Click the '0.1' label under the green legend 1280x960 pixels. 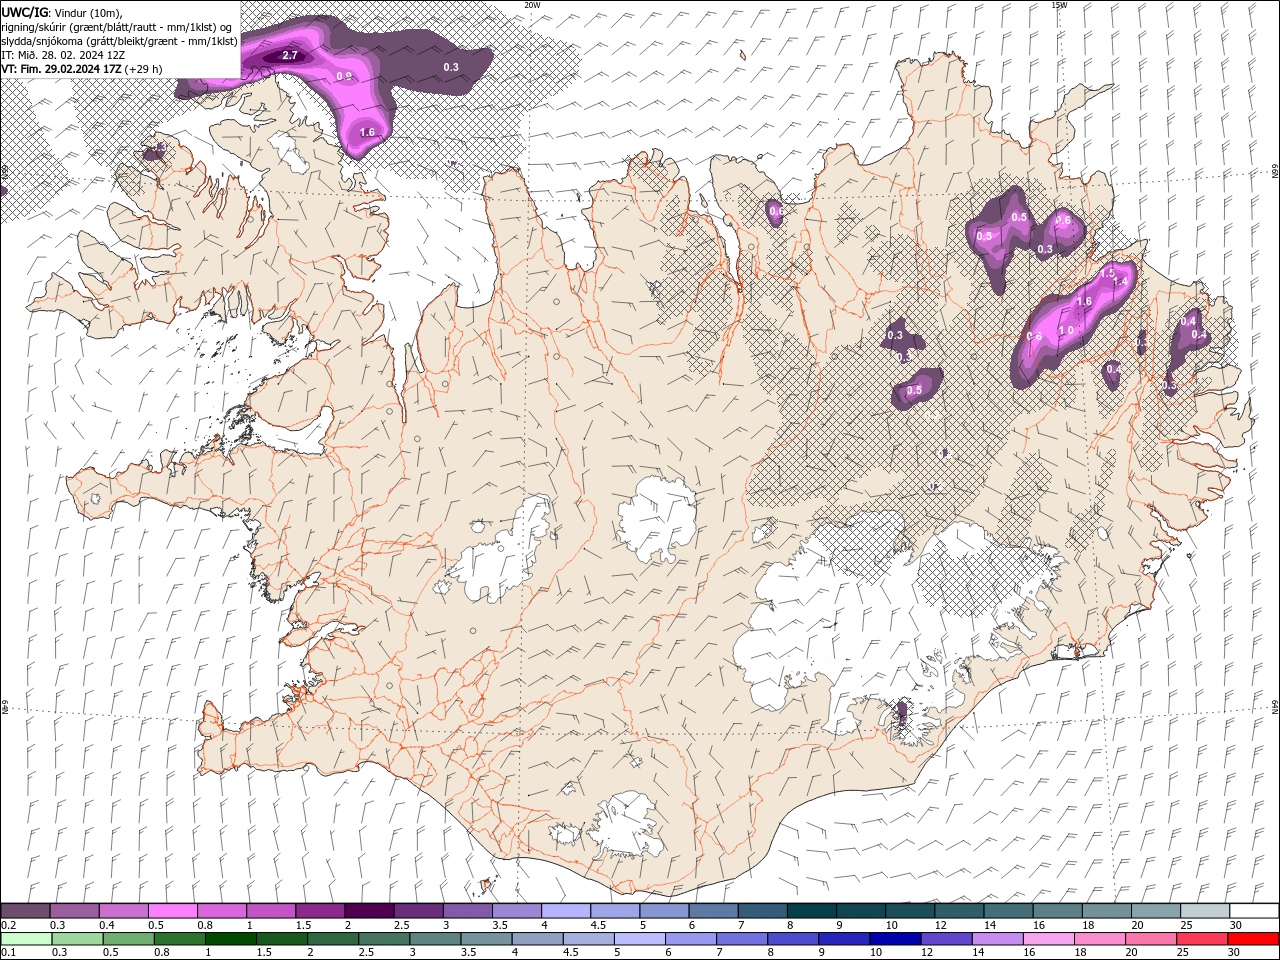(8, 953)
